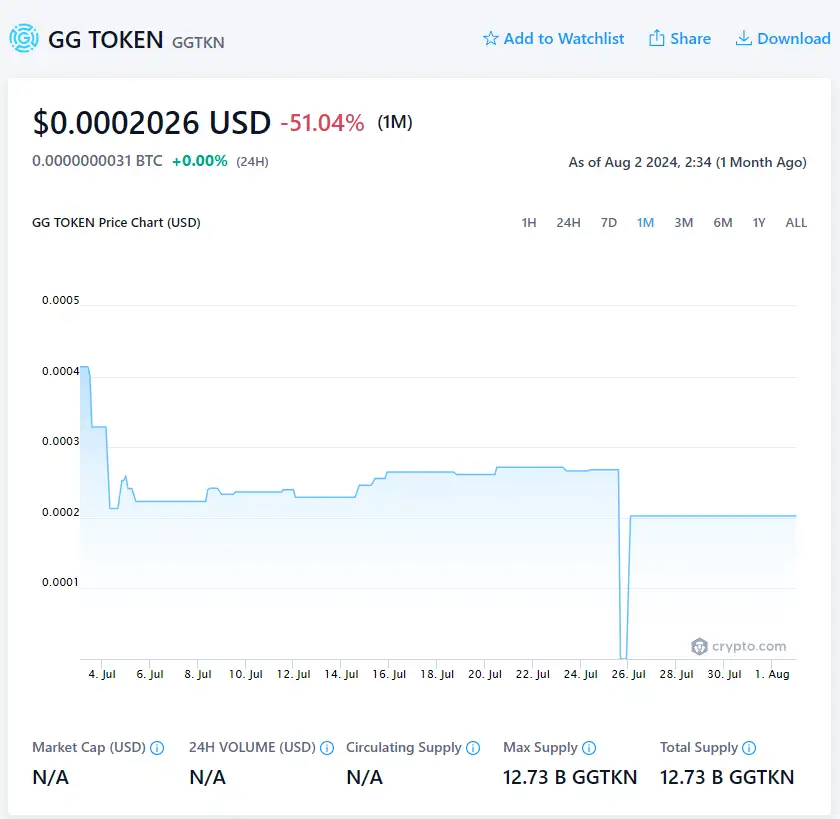The width and height of the screenshot is (840, 819).
Task: Open the Market Cap info tooltip icon
Action: click(x=159, y=747)
